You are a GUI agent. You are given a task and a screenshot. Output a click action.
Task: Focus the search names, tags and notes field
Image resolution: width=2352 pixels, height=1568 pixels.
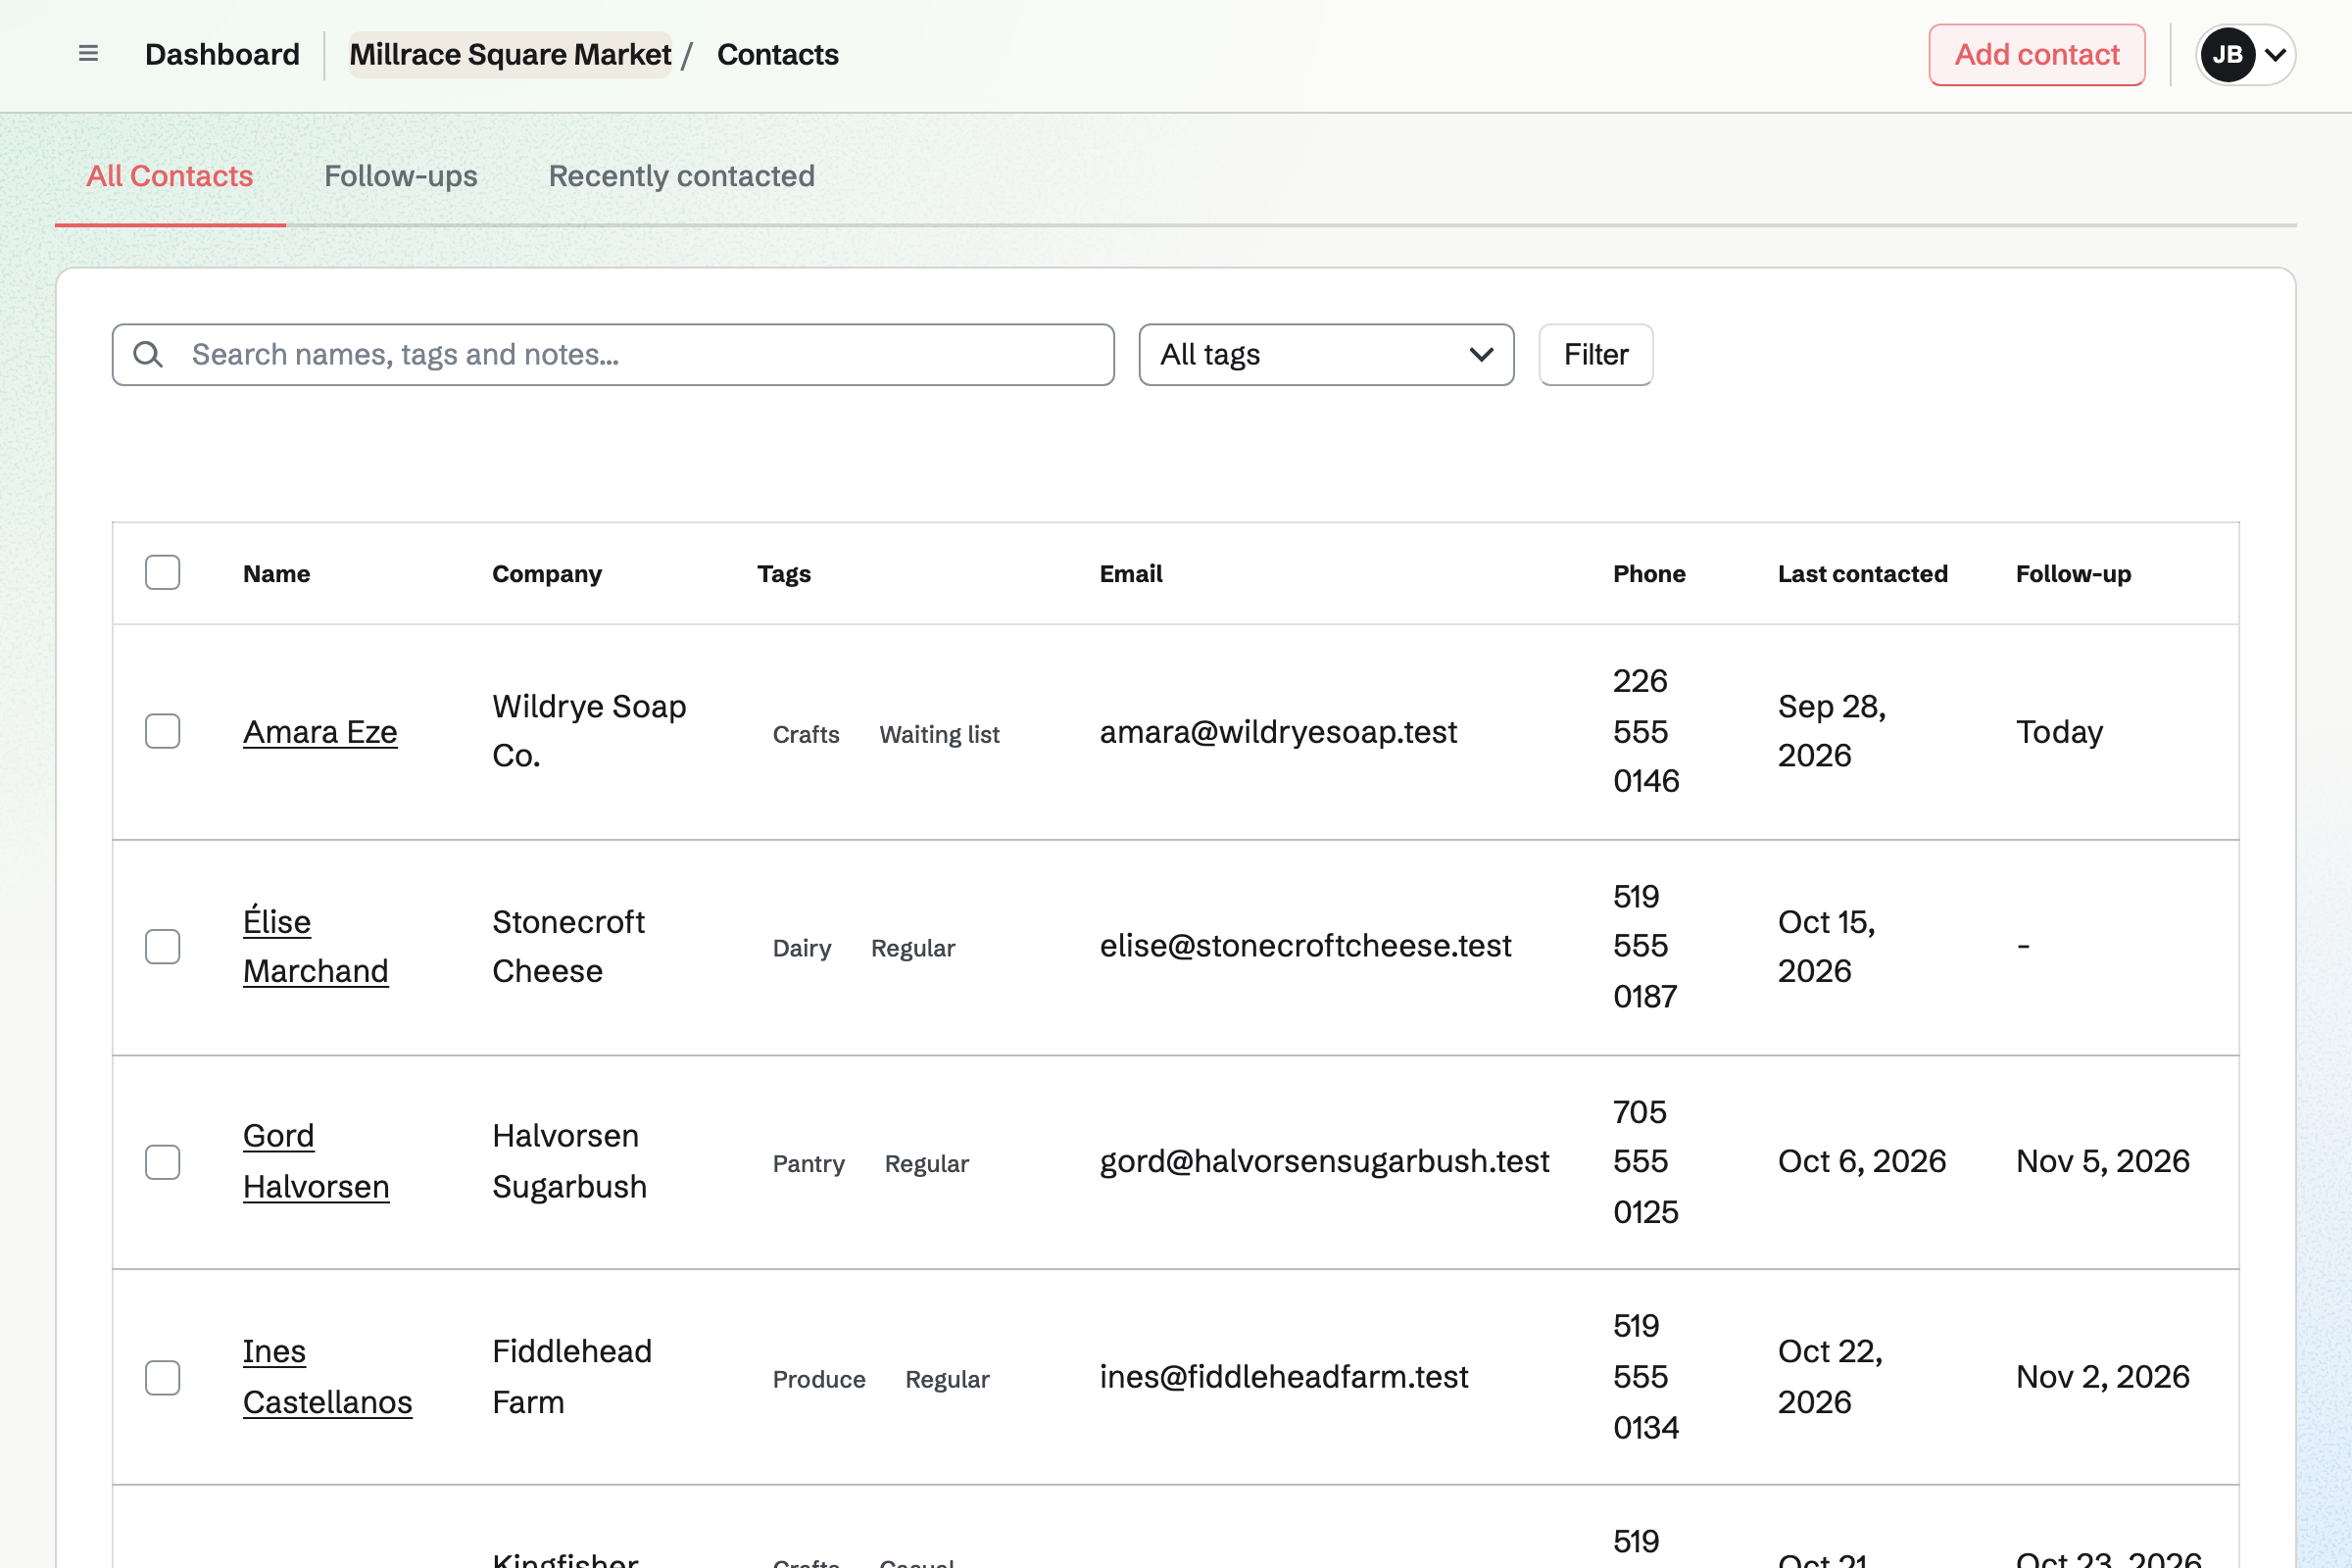(x=613, y=354)
